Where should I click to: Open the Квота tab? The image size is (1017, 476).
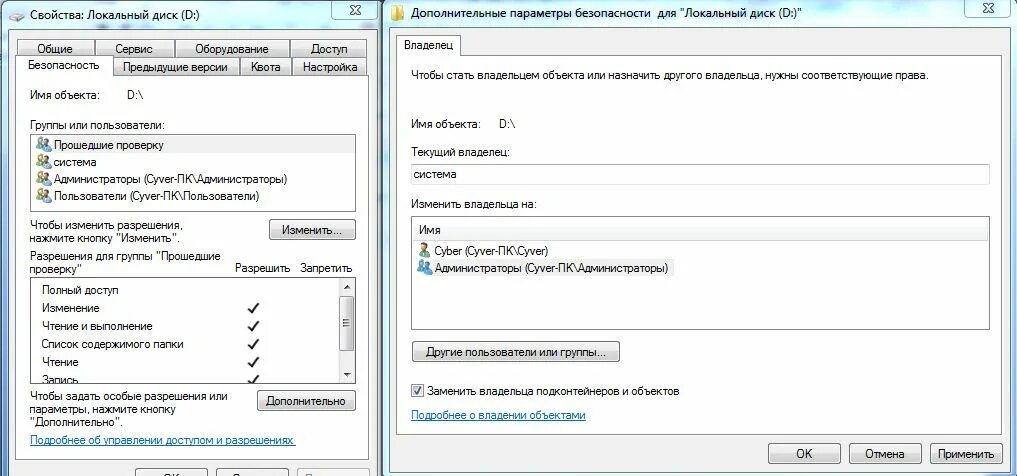pos(266,67)
